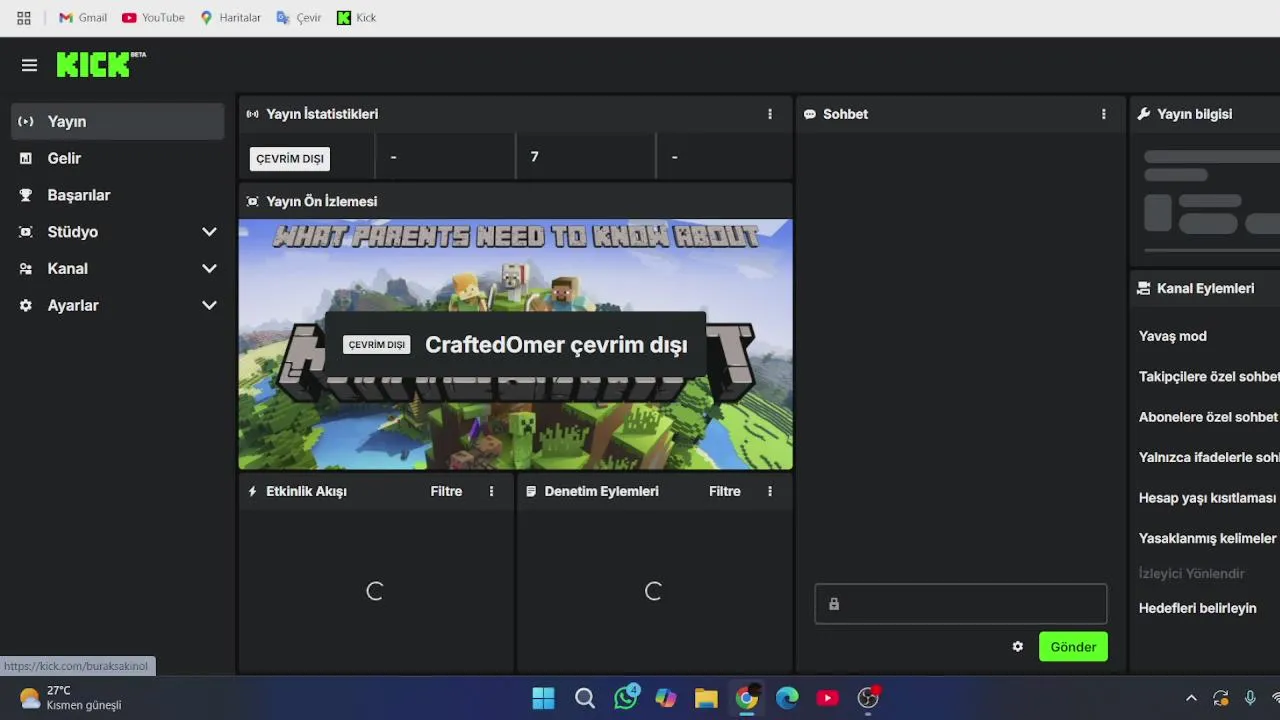Select Hesap yaşı kısıtlaması option
The width and height of the screenshot is (1280, 720).
coord(1208,498)
